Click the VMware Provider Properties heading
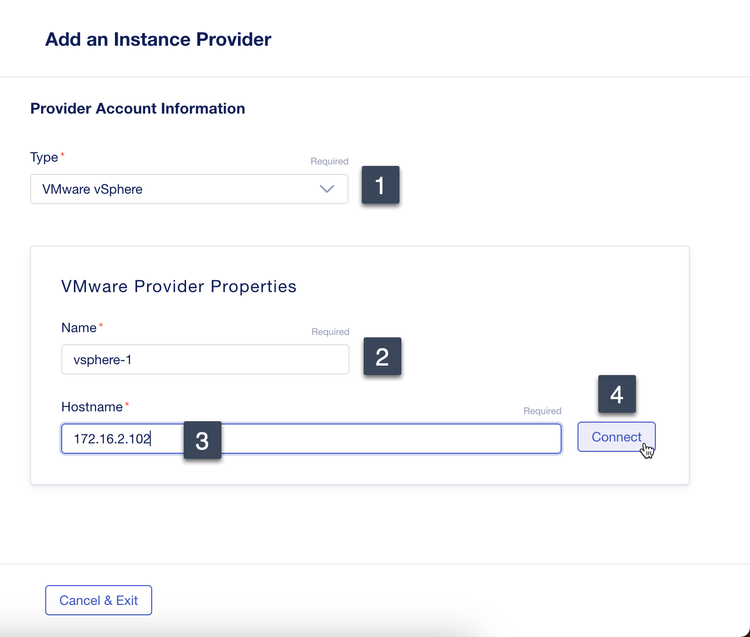Screen dimensions: 750x637 (x=179, y=286)
